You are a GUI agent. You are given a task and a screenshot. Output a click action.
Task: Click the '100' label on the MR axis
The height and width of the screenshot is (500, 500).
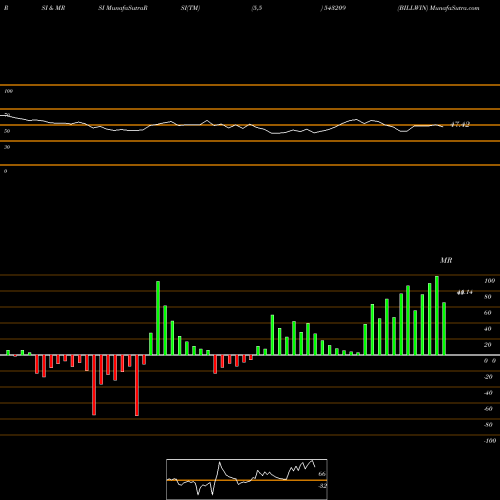[x=489, y=281]
